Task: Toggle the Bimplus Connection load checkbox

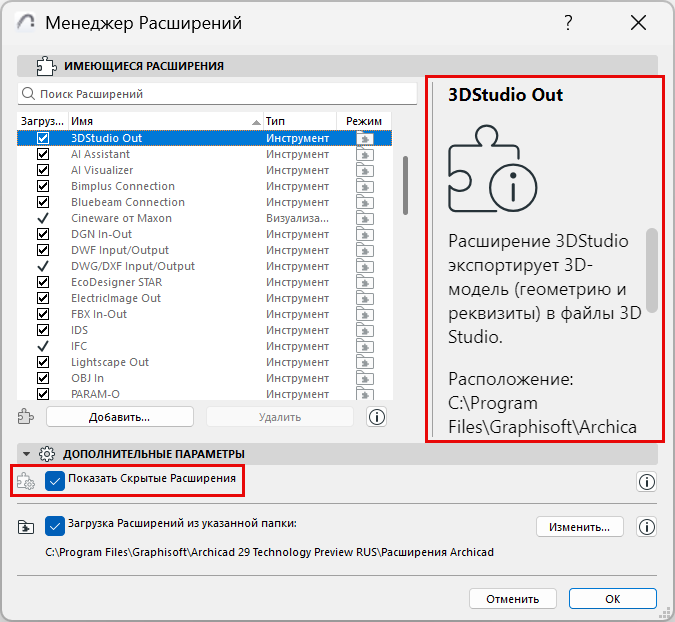Action: click(43, 186)
